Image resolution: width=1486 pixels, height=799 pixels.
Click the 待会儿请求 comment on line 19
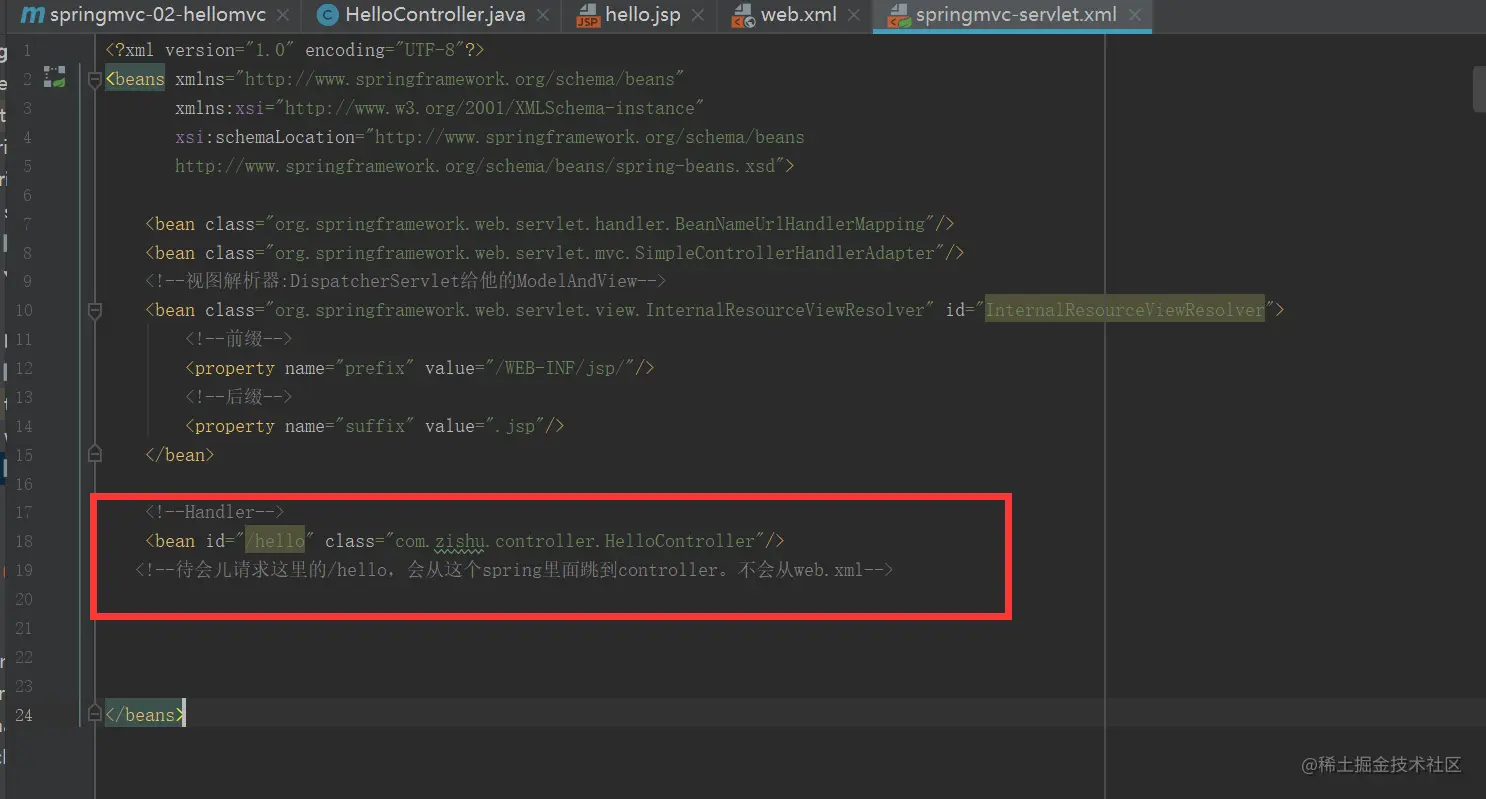click(514, 570)
